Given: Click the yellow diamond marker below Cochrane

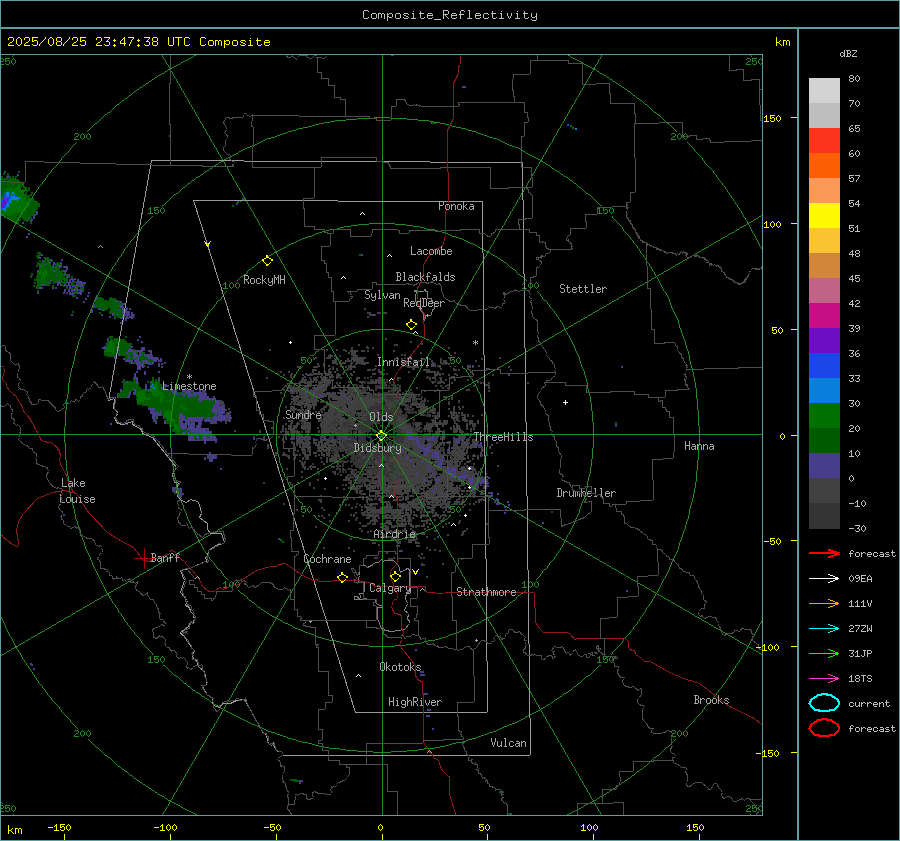Looking at the screenshot, I should click(342, 577).
